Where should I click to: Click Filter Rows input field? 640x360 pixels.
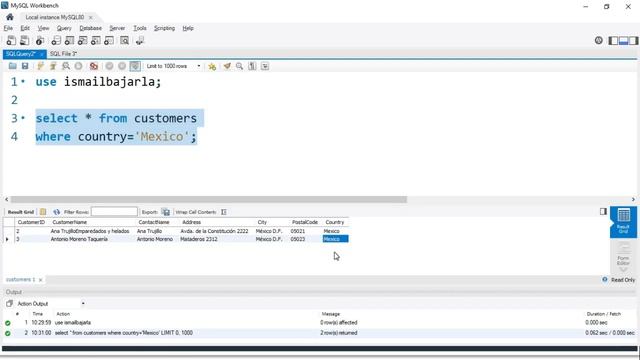coord(114,212)
